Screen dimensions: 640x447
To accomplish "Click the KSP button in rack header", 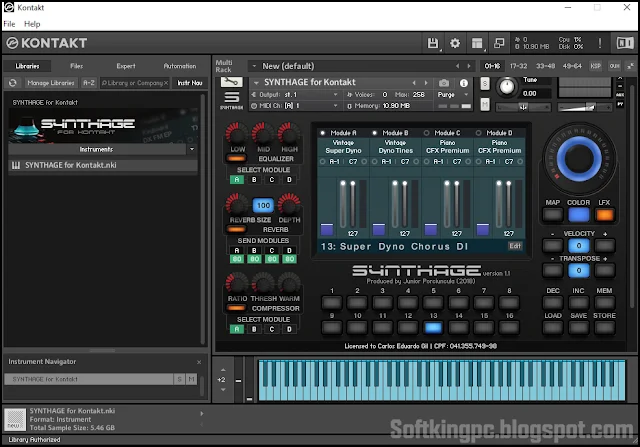I will pyautogui.click(x=596, y=66).
